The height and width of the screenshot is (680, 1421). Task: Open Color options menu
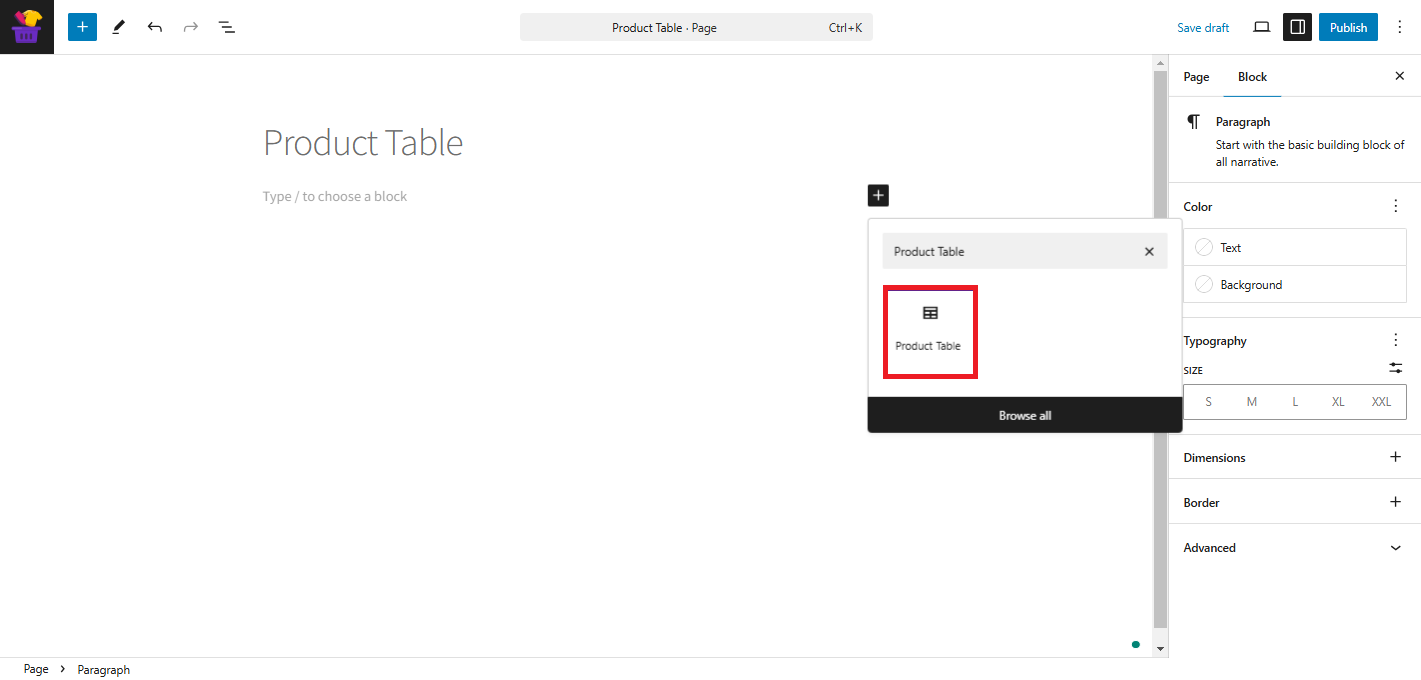click(x=1396, y=206)
